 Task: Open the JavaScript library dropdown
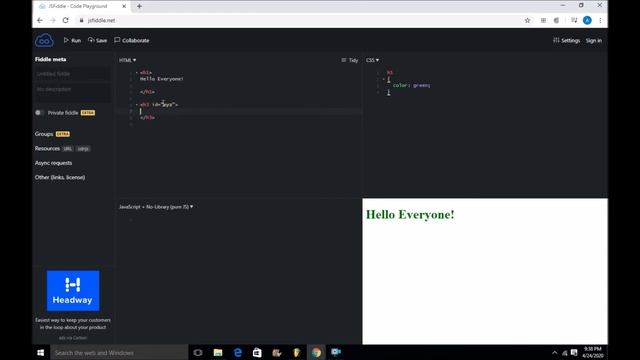(156, 207)
